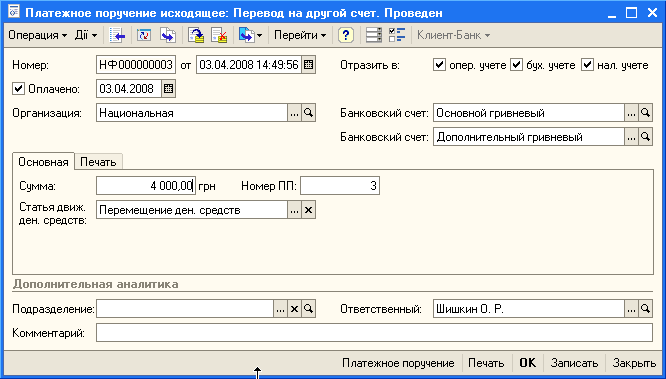Click the Основной гривневый bank account field
666x379 pixels.
pyautogui.click(x=529, y=113)
